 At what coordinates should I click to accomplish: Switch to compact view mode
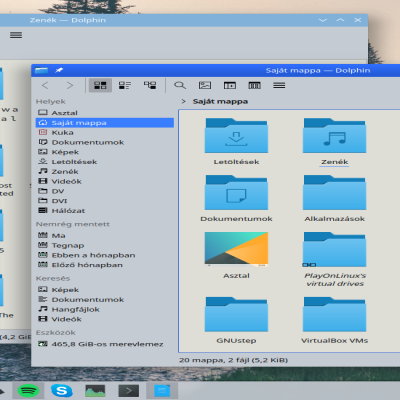[x=125, y=85]
